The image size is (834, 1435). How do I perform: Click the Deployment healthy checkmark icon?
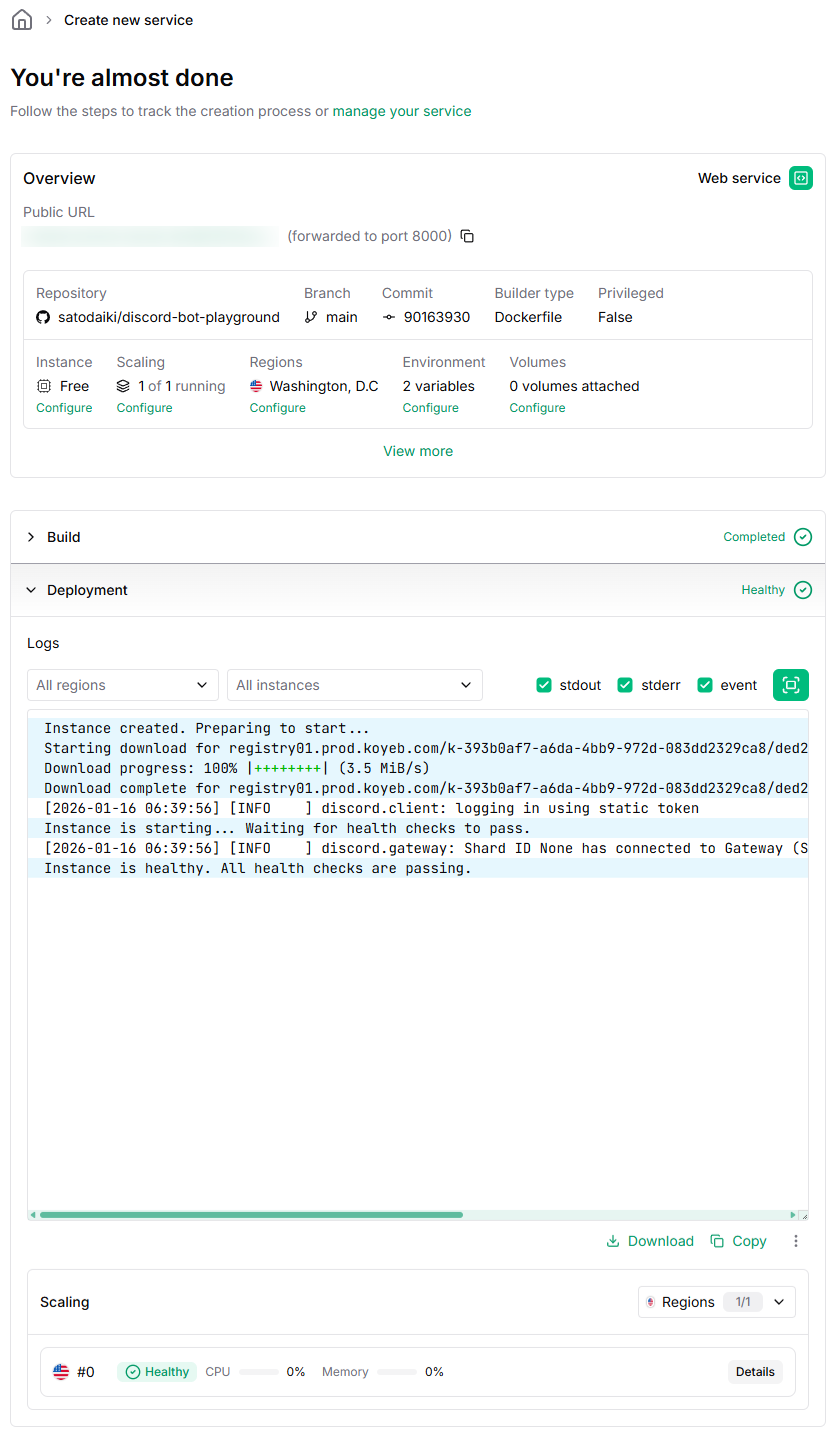click(x=802, y=590)
